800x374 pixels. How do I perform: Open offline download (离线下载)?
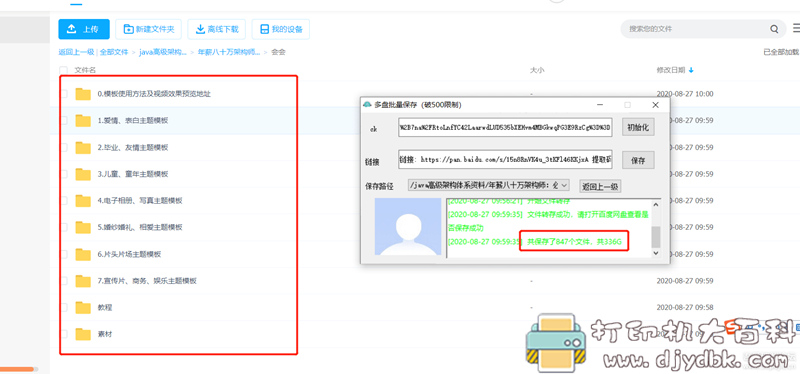click(217, 29)
